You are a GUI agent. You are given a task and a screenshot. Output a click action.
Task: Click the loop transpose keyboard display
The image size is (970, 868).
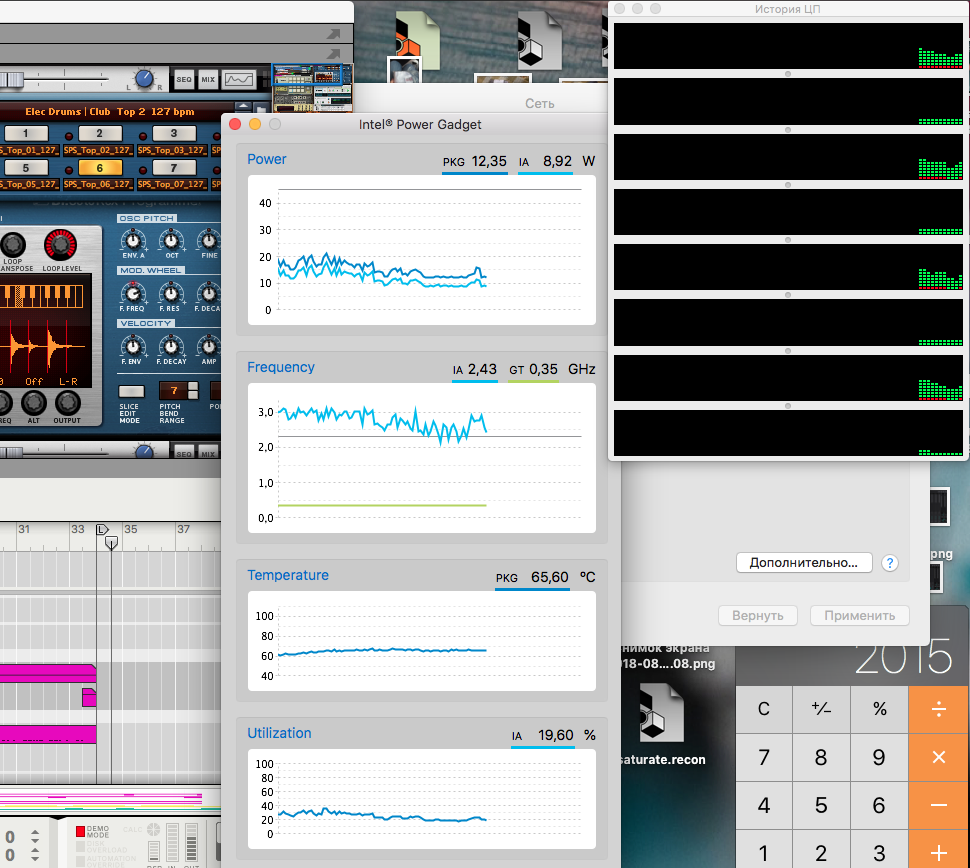pyautogui.click(x=41, y=297)
